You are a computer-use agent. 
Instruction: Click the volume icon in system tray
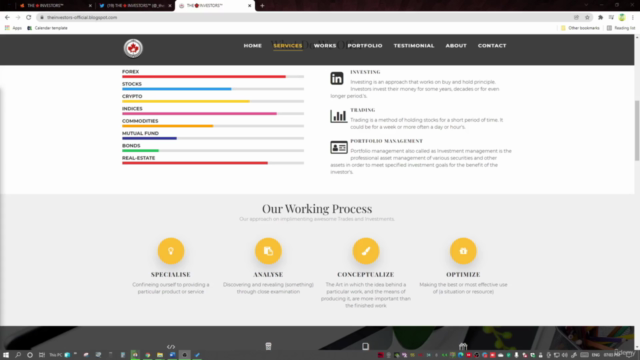click(x=565, y=355)
